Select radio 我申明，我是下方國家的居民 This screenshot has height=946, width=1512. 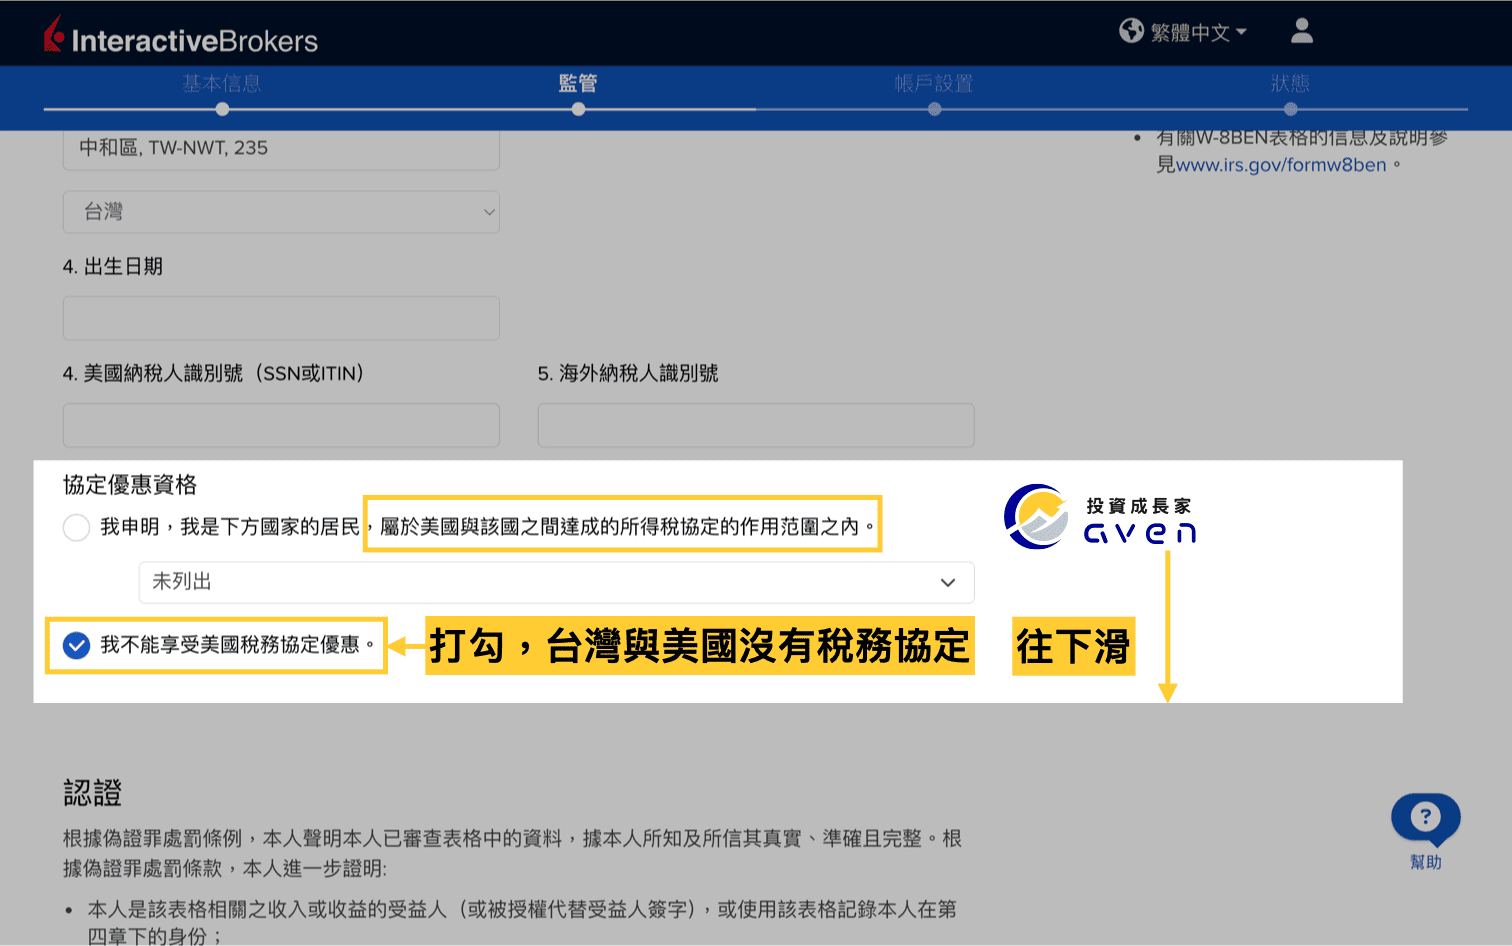(x=77, y=527)
